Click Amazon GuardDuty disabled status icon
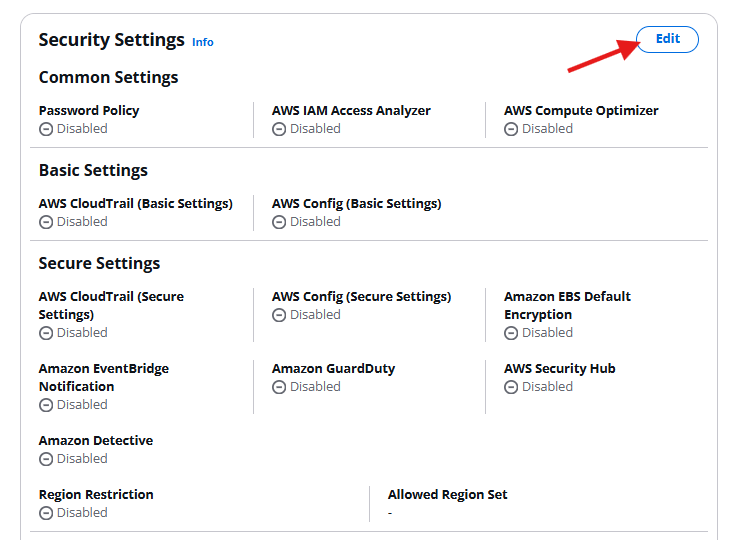Image resolution: width=754 pixels, height=540 pixels. point(279,387)
